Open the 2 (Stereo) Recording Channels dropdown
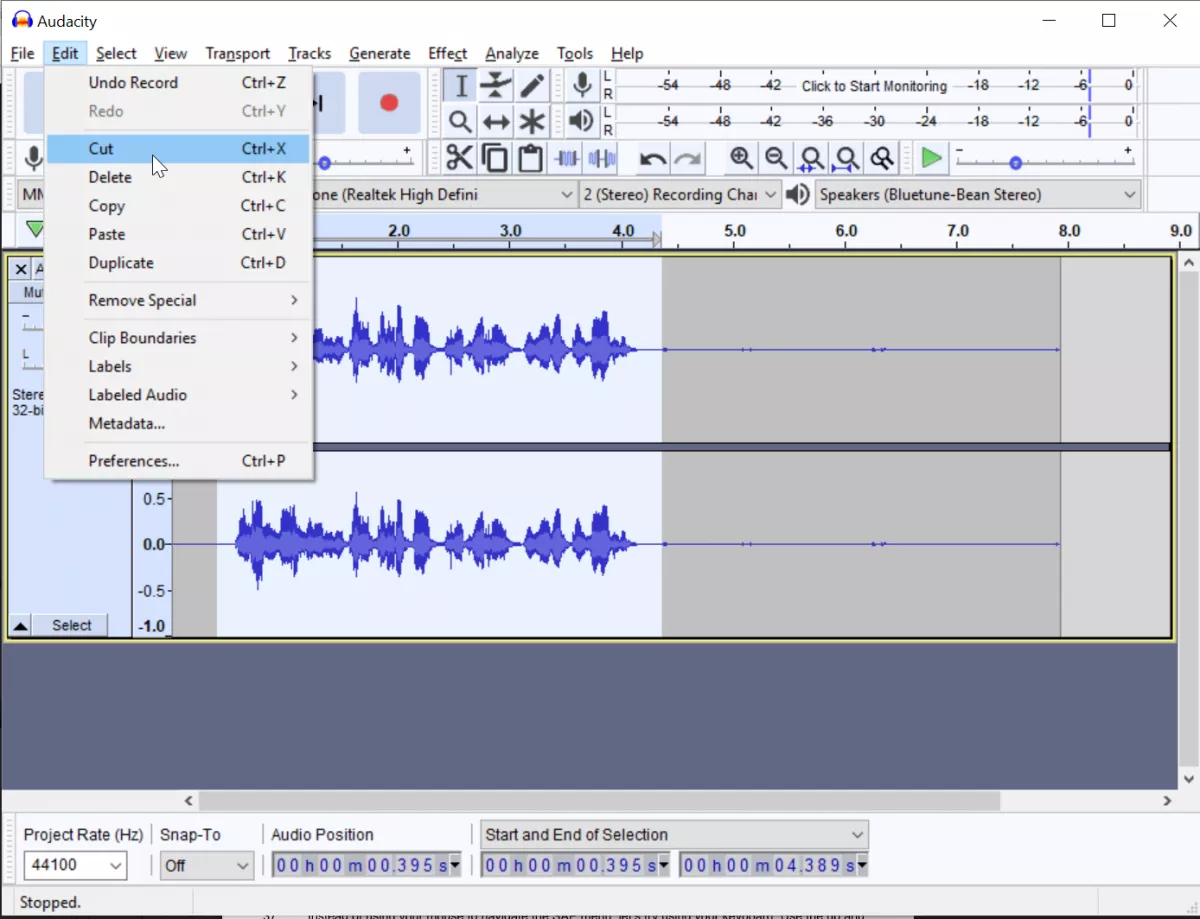 pyautogui.click(x=680, y=194)
